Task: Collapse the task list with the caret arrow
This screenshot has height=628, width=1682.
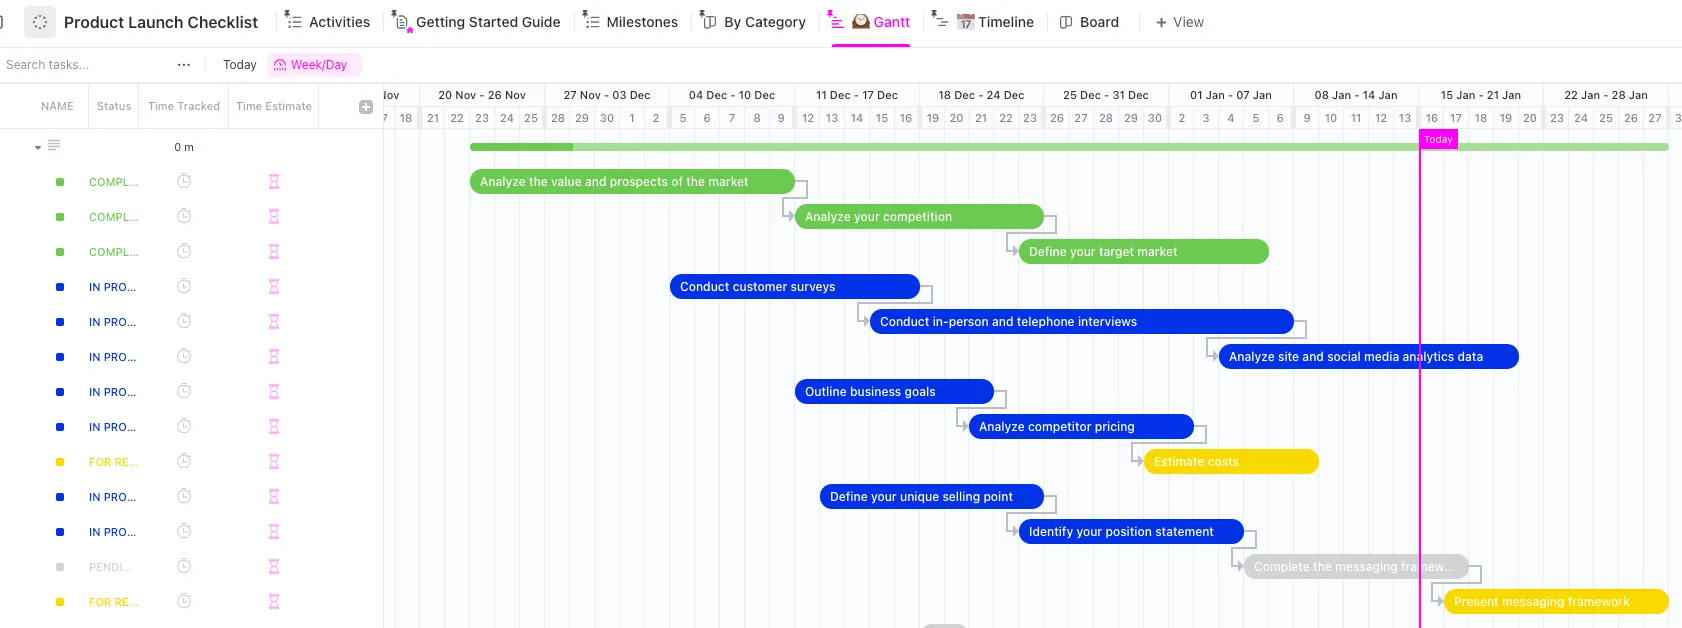Action: 38,147
